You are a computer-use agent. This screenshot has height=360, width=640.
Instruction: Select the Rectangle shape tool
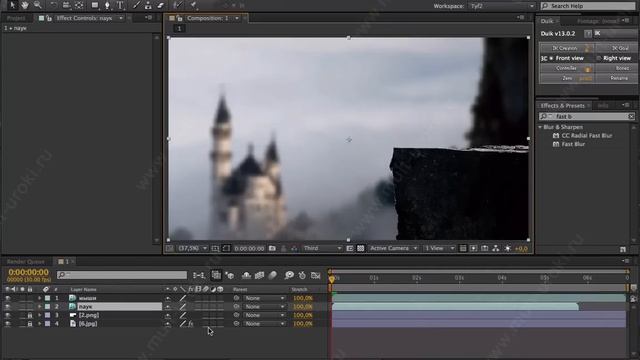pos(95,5)
